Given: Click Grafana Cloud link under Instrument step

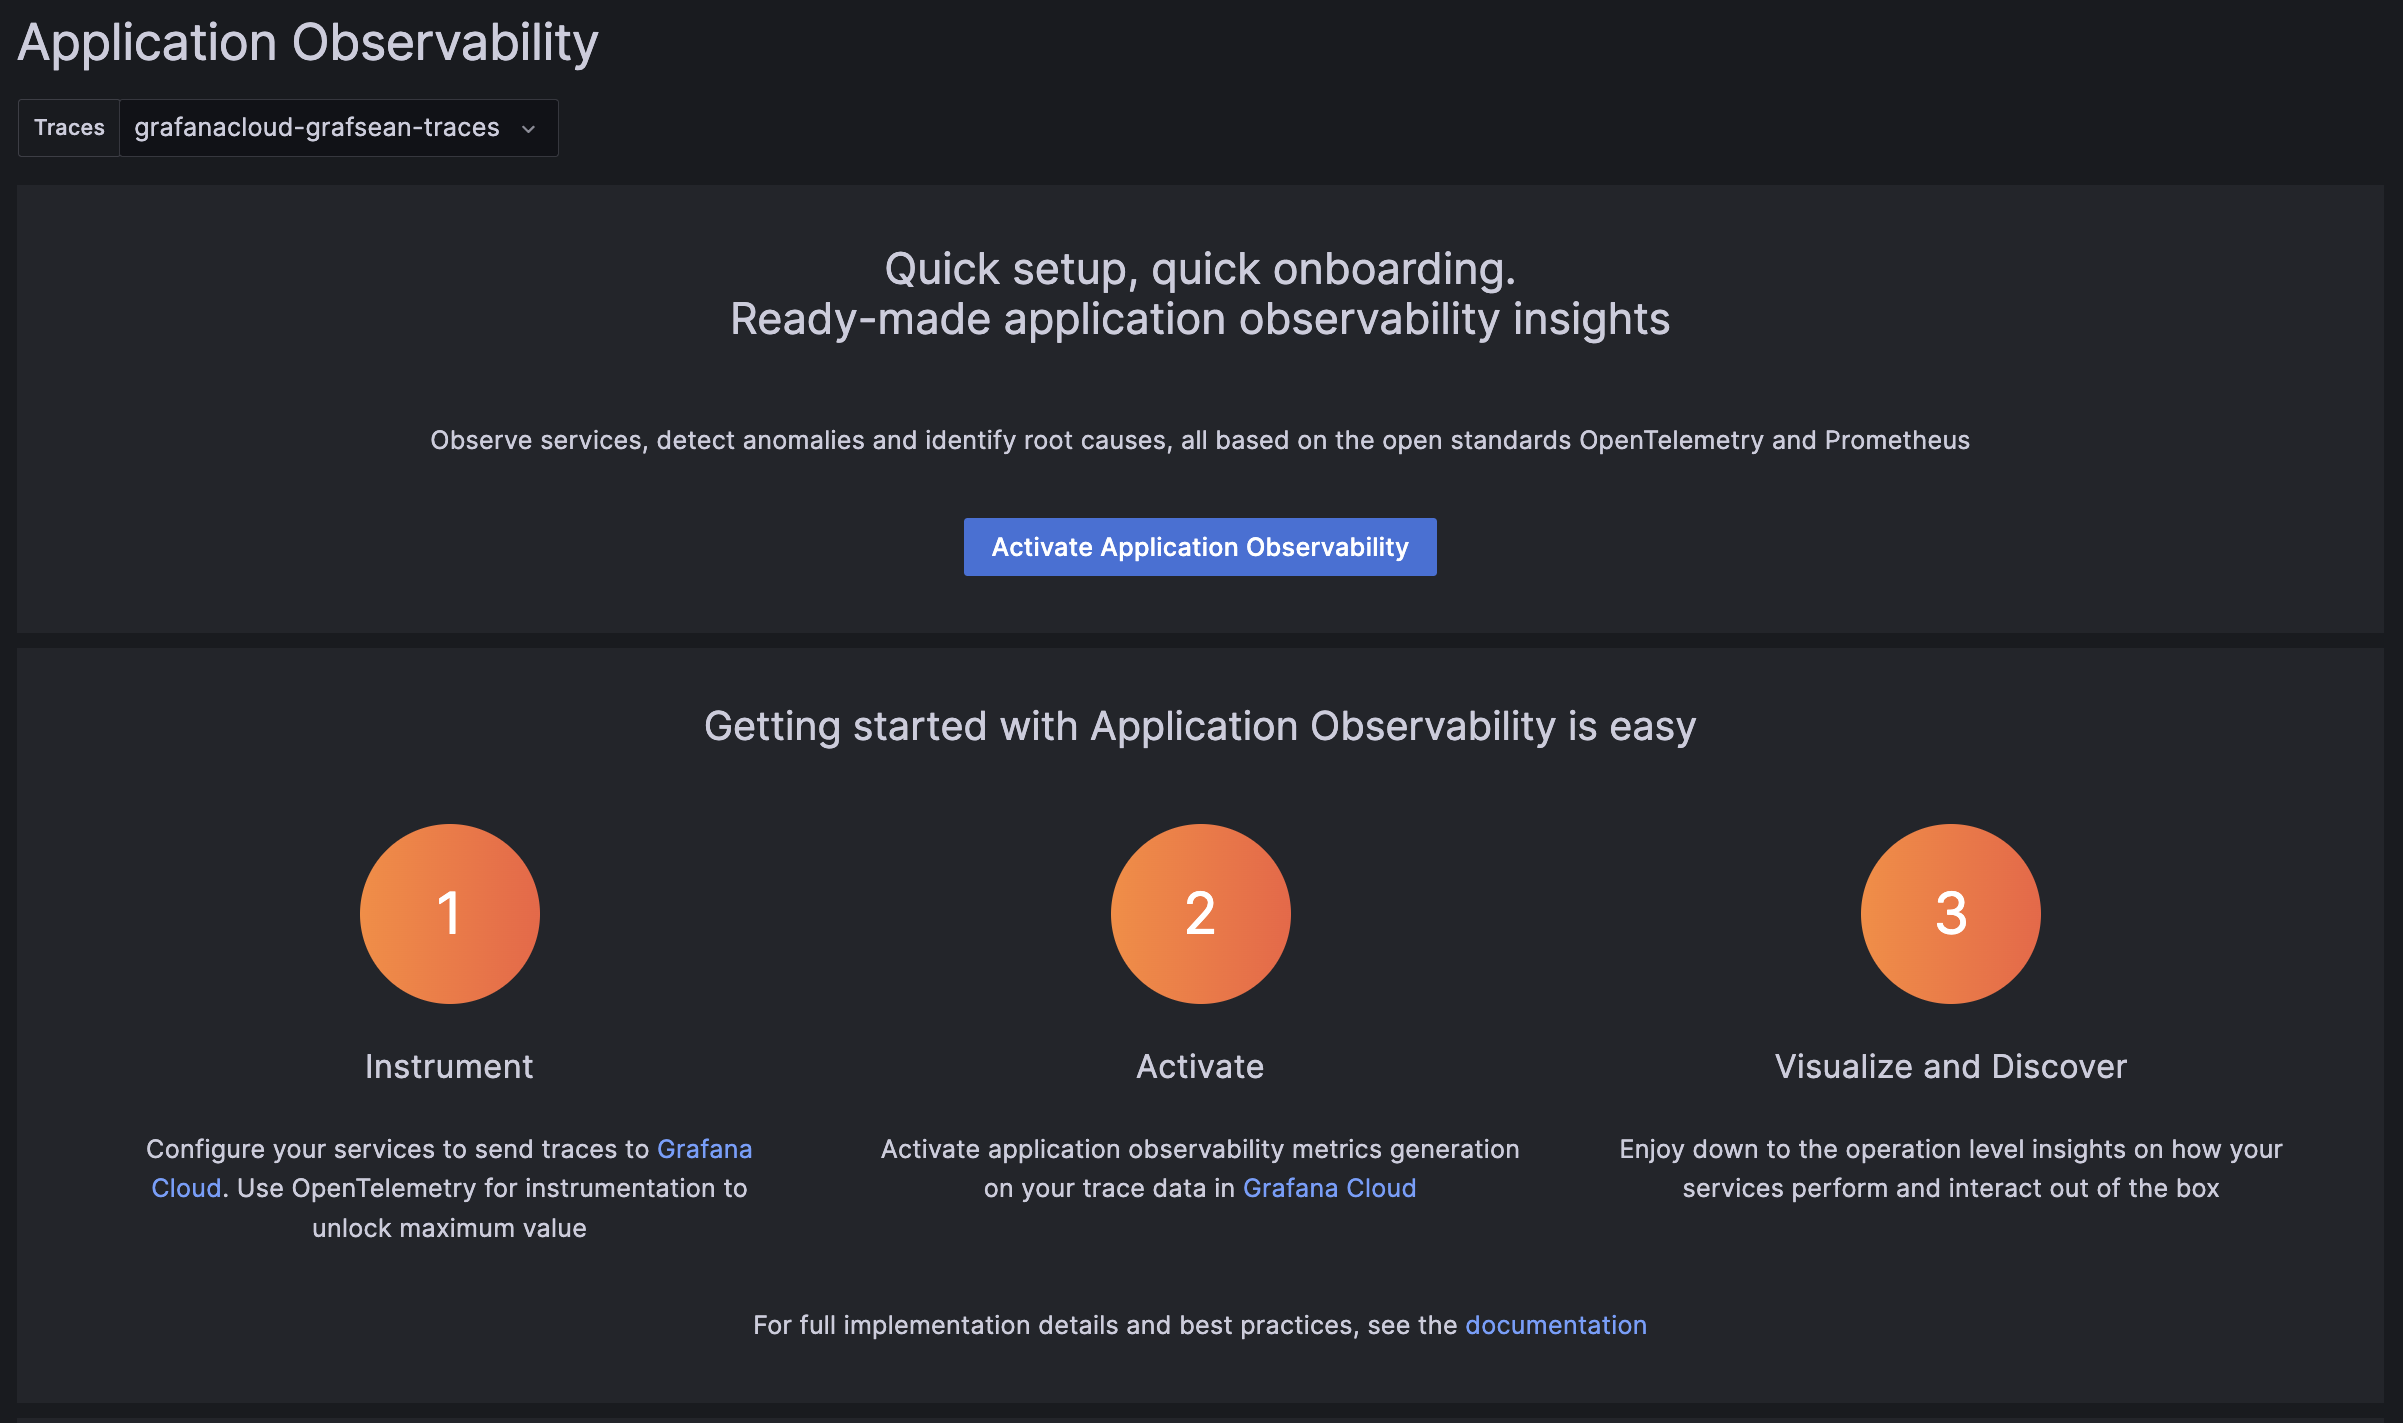Looking at the screenshot, I should [703, 1148].
